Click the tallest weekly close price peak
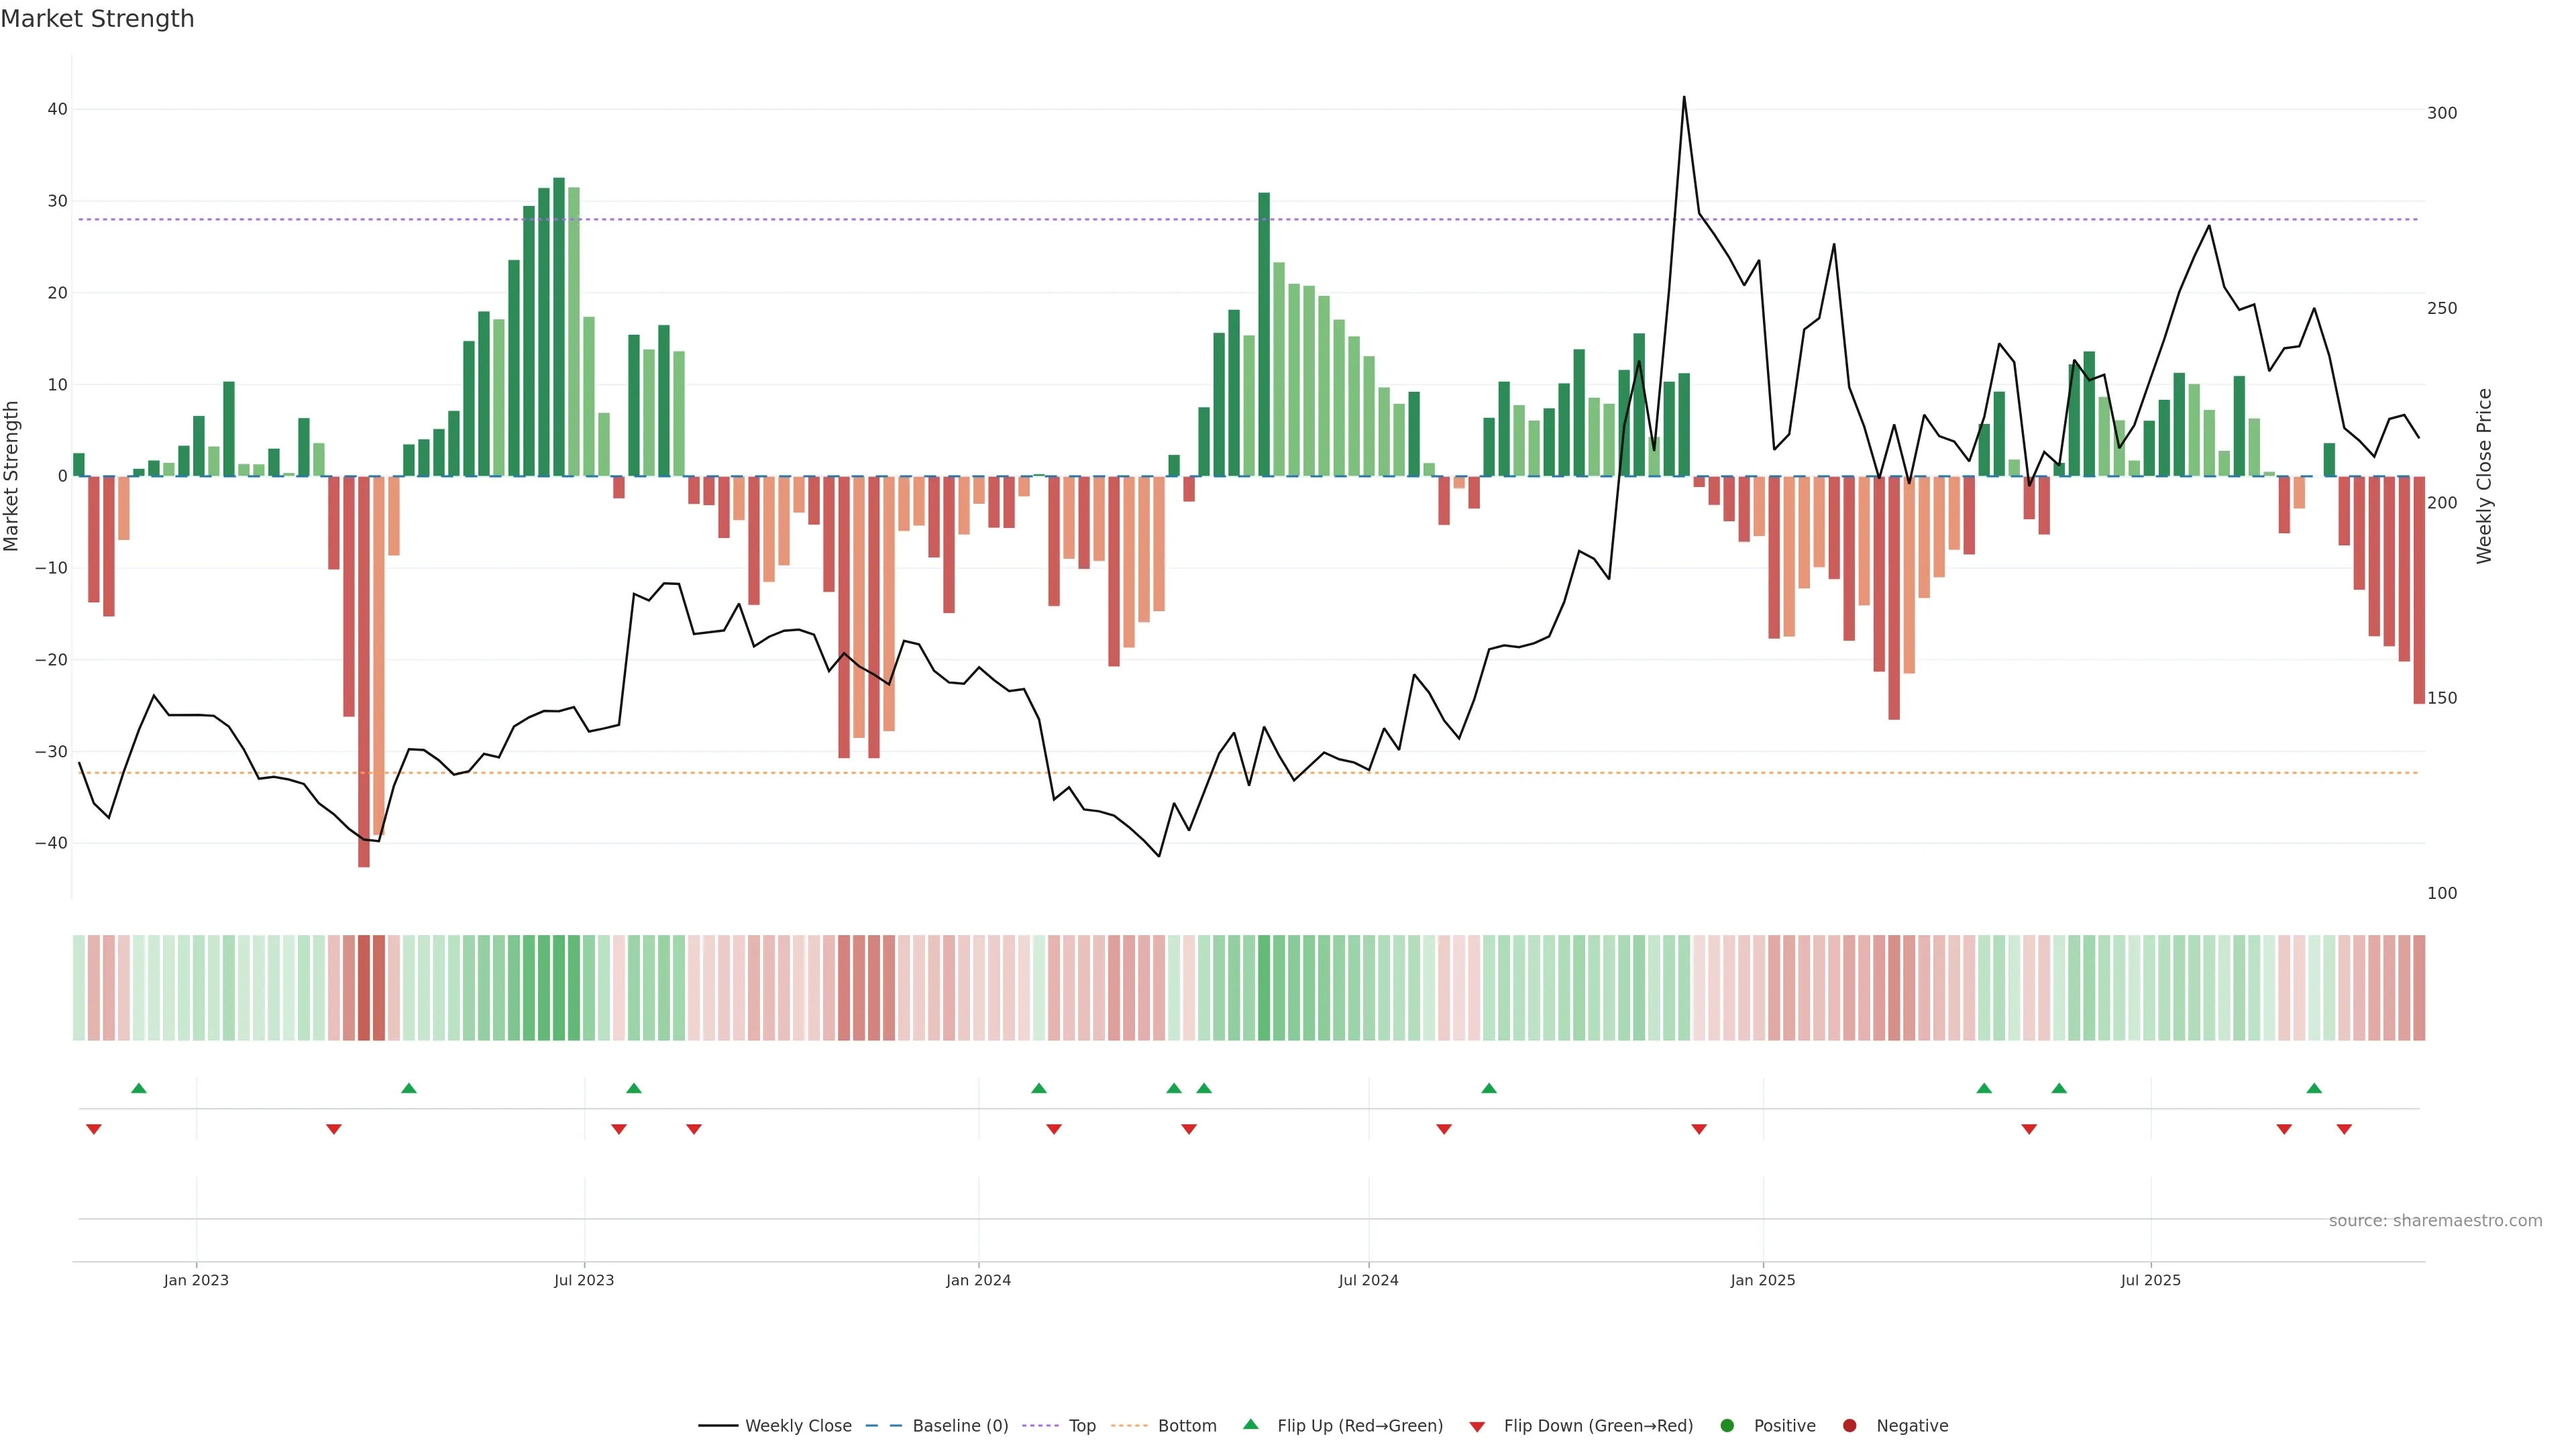 point(1684,98)
